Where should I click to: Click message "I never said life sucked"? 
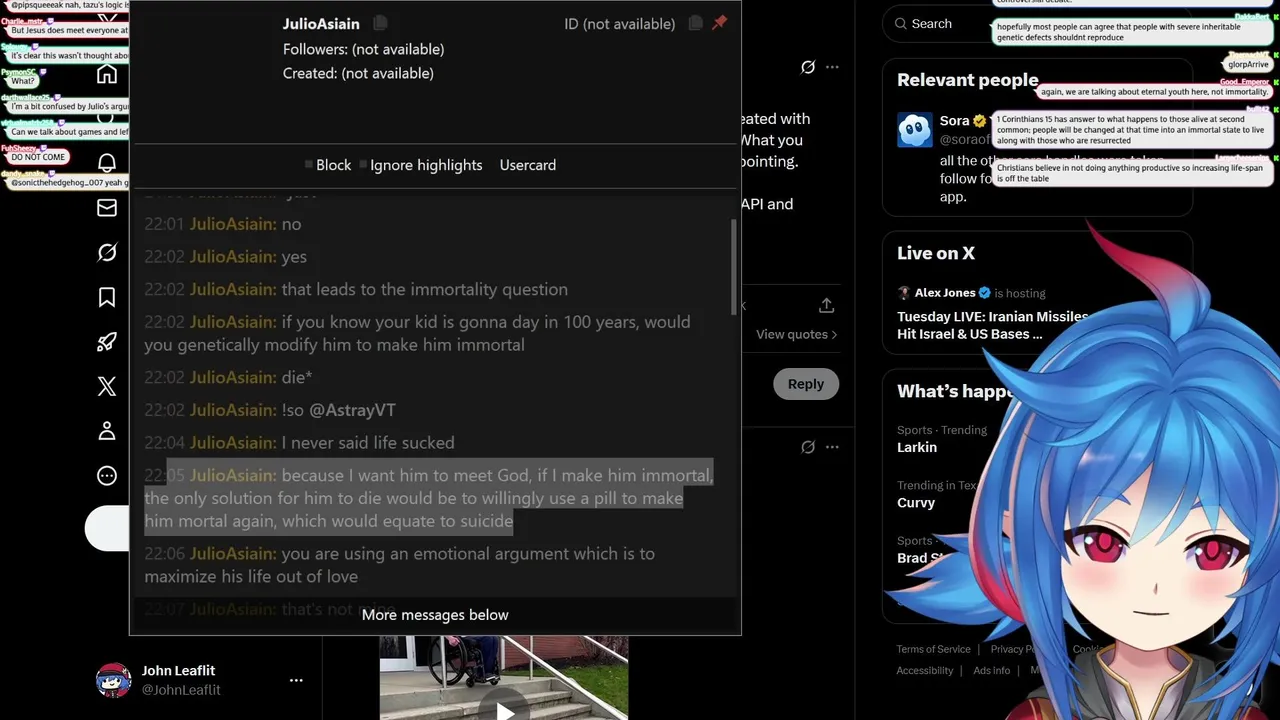368,442
